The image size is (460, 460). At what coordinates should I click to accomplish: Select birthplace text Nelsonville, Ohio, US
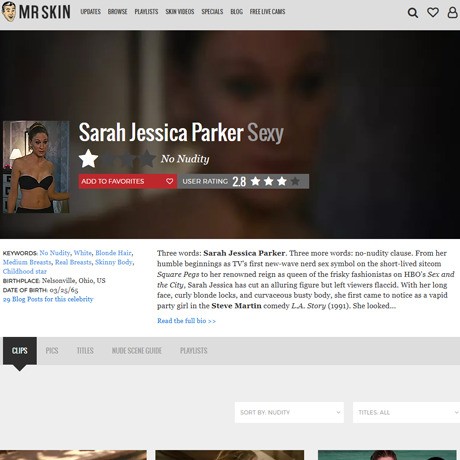click(x=74, y=280)
